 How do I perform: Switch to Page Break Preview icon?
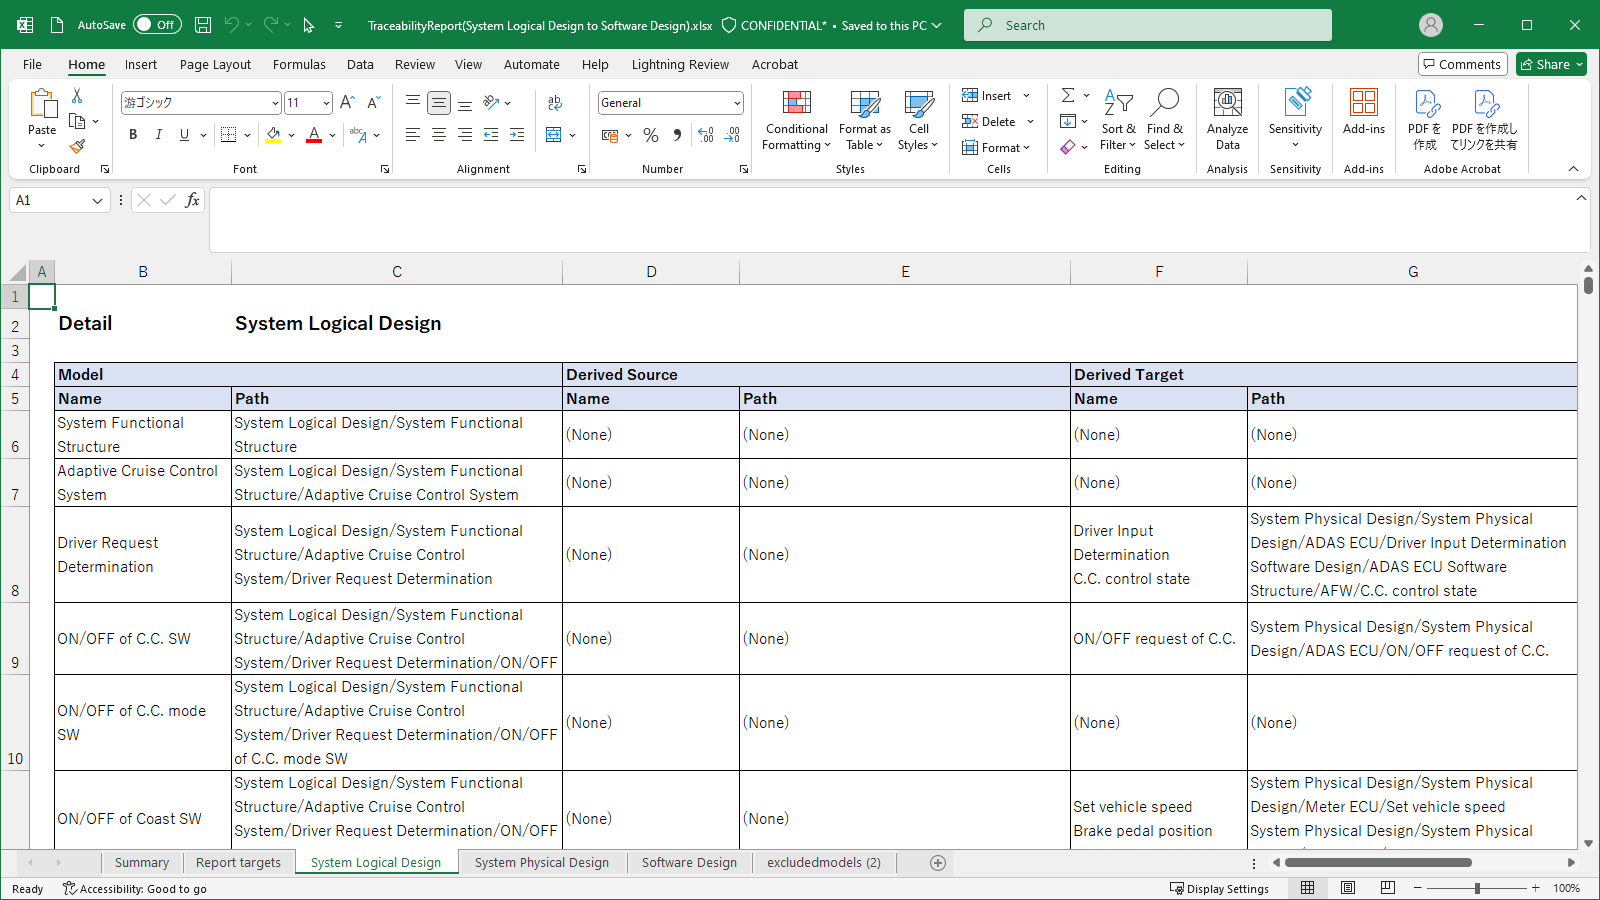[x=1388, y=888]
